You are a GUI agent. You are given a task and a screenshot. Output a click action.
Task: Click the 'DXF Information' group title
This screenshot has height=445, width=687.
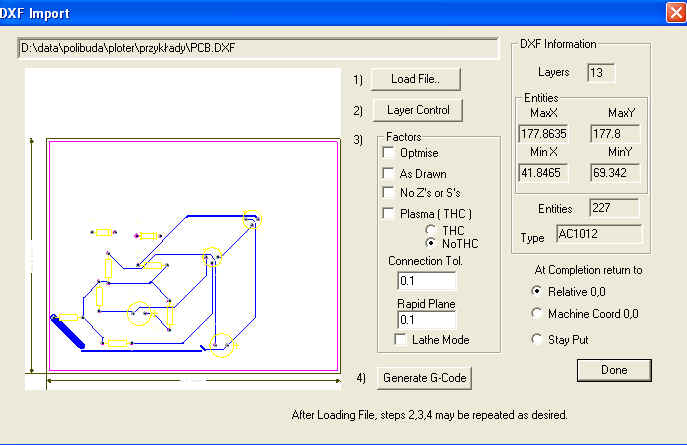pyautogui.click(x=558, y=44)
